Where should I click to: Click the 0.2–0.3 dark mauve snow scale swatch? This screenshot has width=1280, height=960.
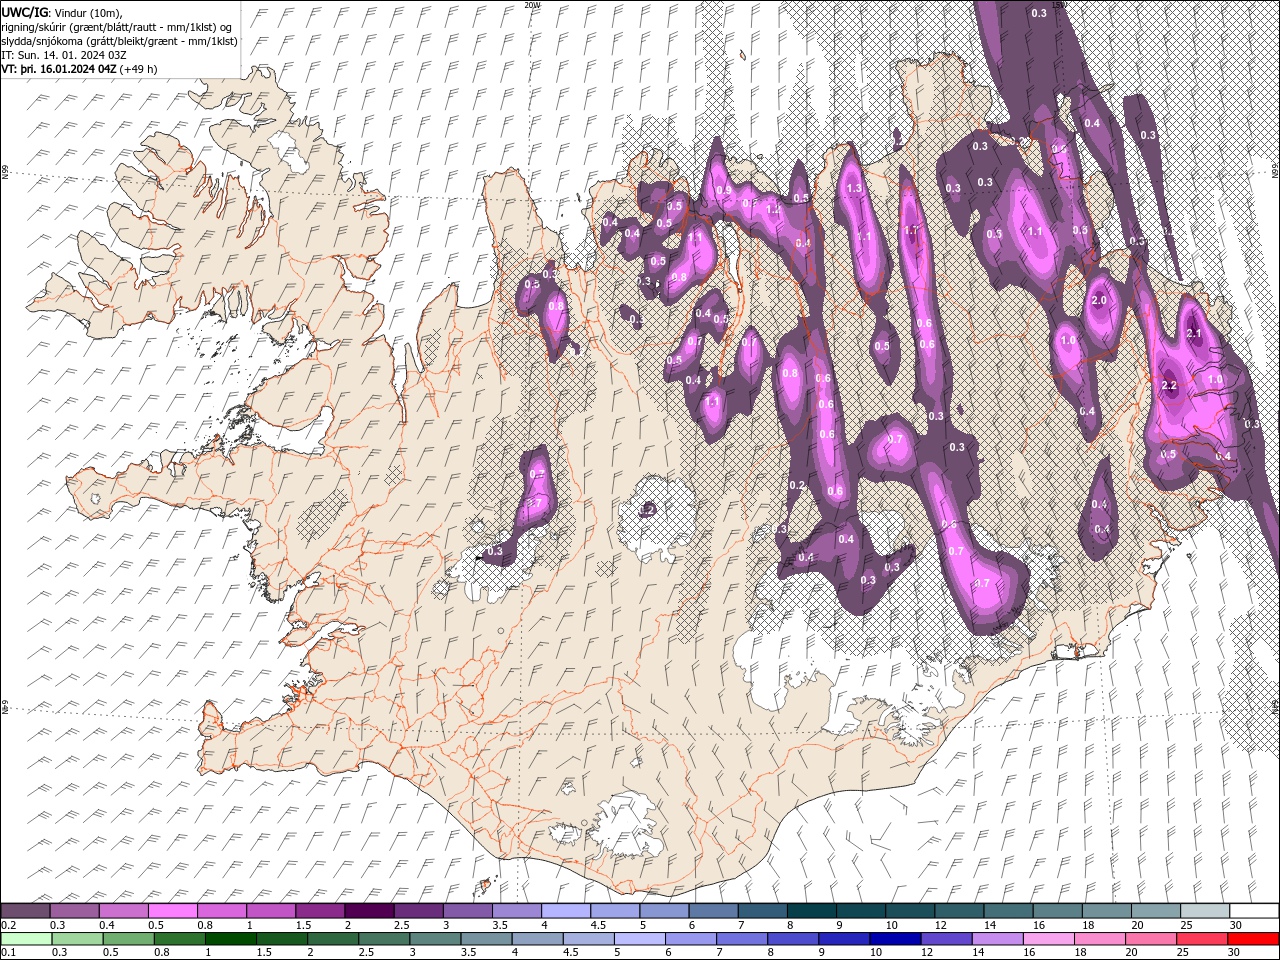[x=25, y=911]
